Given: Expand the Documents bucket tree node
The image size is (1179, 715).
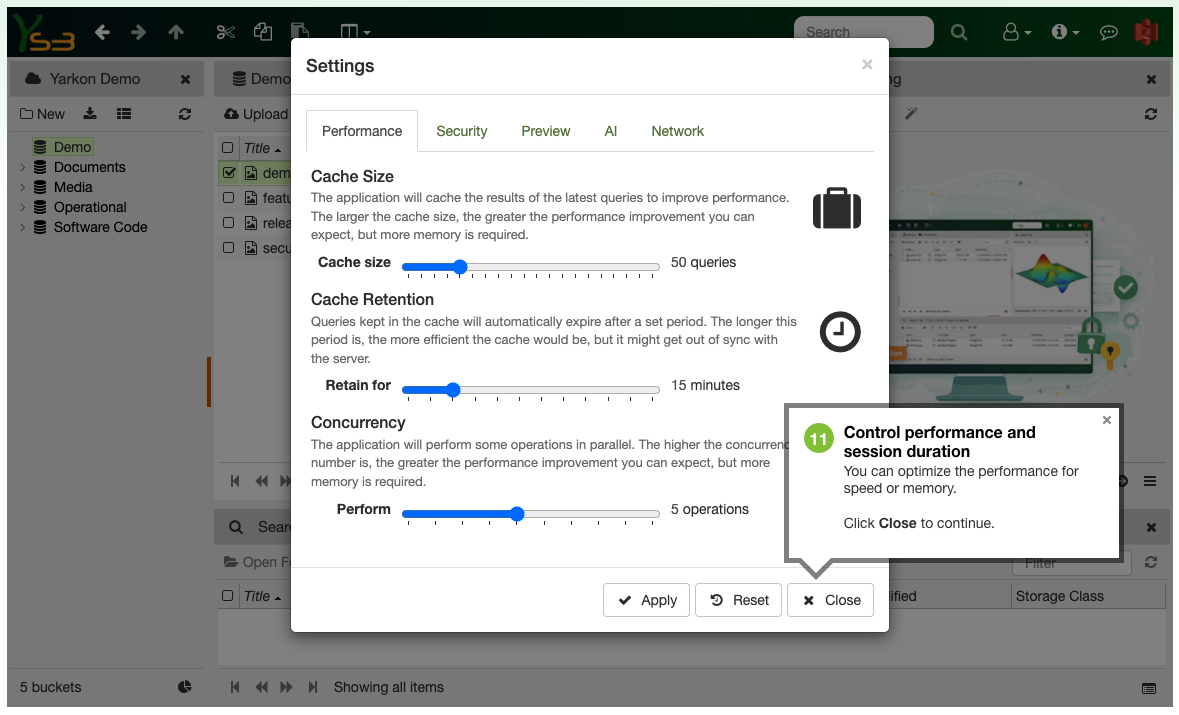Looking at the screenshot, I should pos(23,167).
